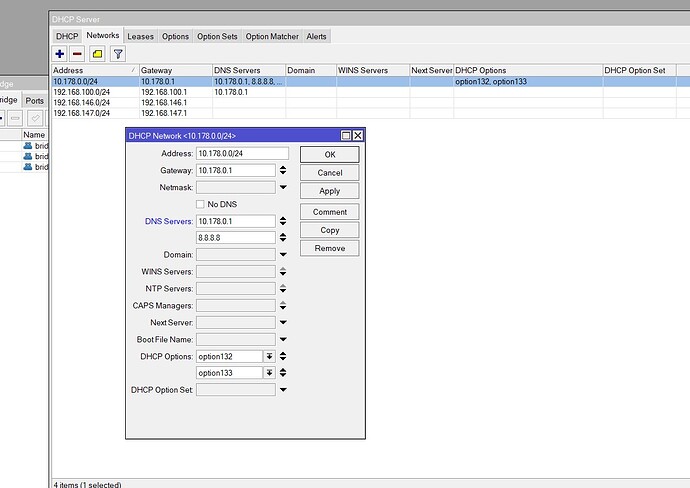Viewport: 690px width, 488px height.
Task: Open the option132 dropdown list
Action: tap(269, 356)
